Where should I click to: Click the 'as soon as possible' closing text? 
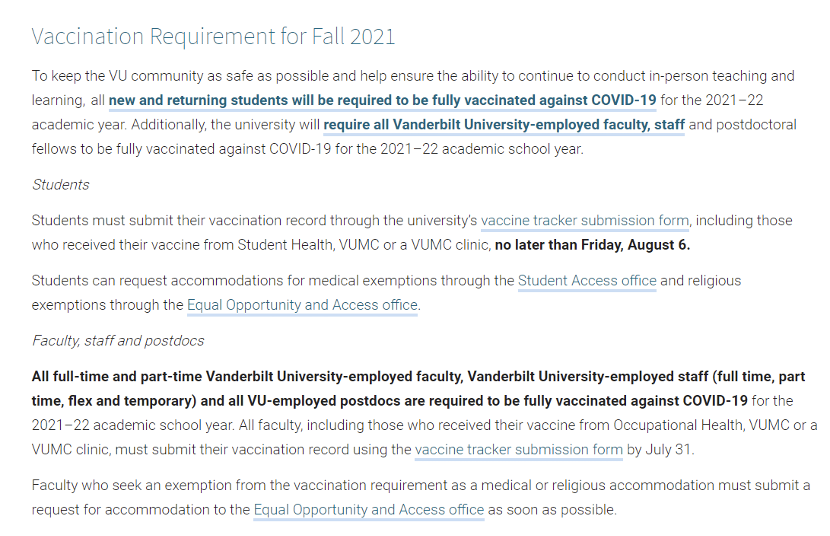(x=552, y=510)
